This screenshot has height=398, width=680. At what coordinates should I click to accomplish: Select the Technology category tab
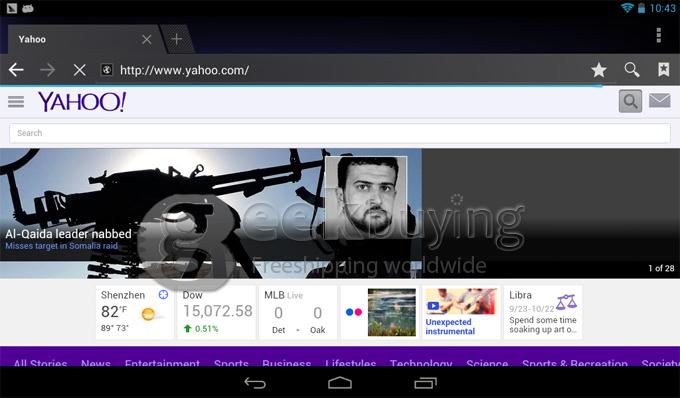coord(421,363)
